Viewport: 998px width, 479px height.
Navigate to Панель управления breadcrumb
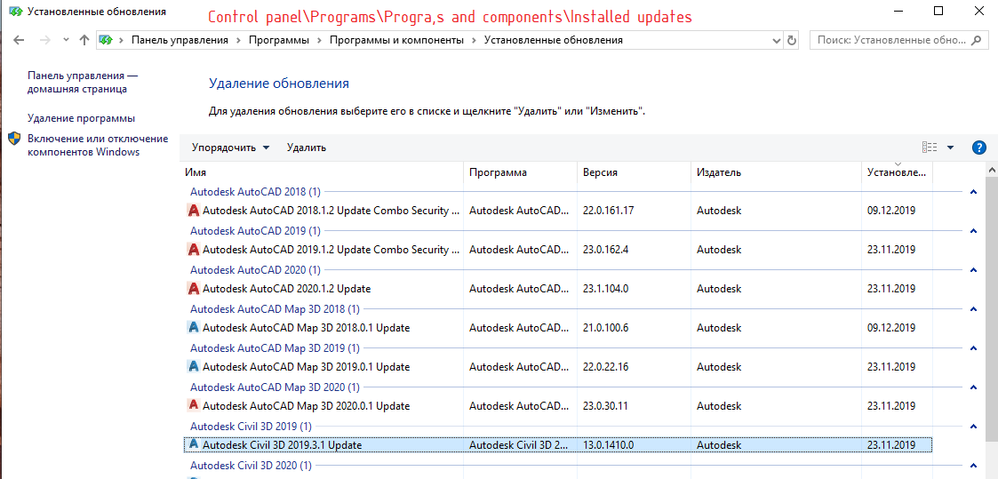point(179,40)
